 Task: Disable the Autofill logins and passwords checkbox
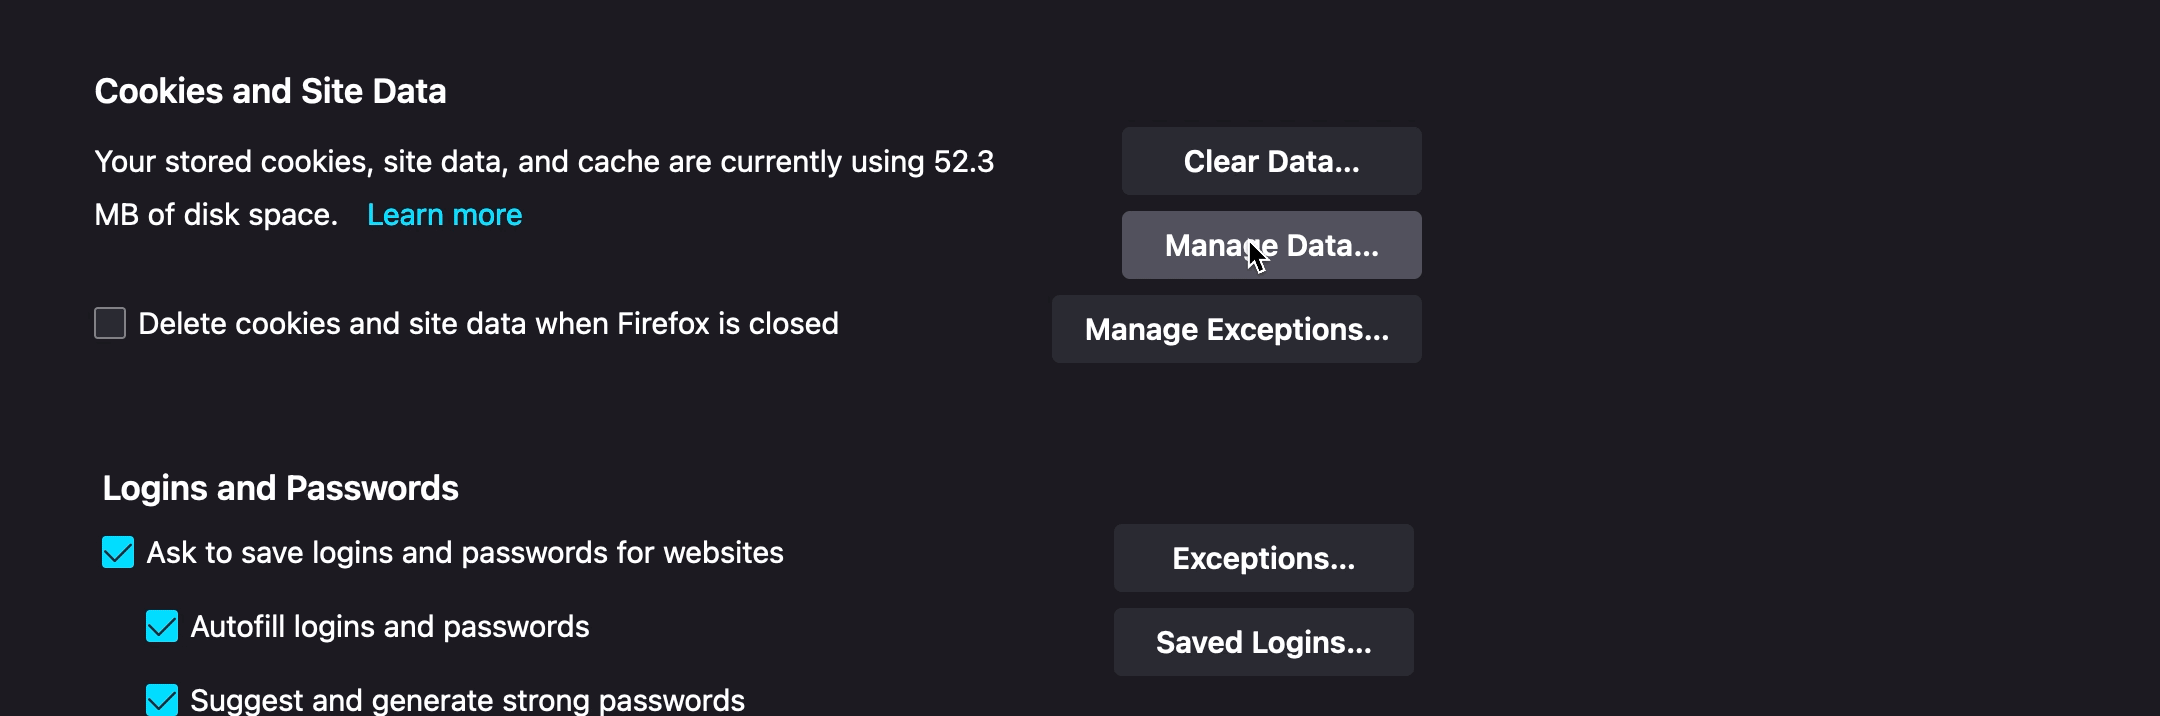click(x=162, y=626)
